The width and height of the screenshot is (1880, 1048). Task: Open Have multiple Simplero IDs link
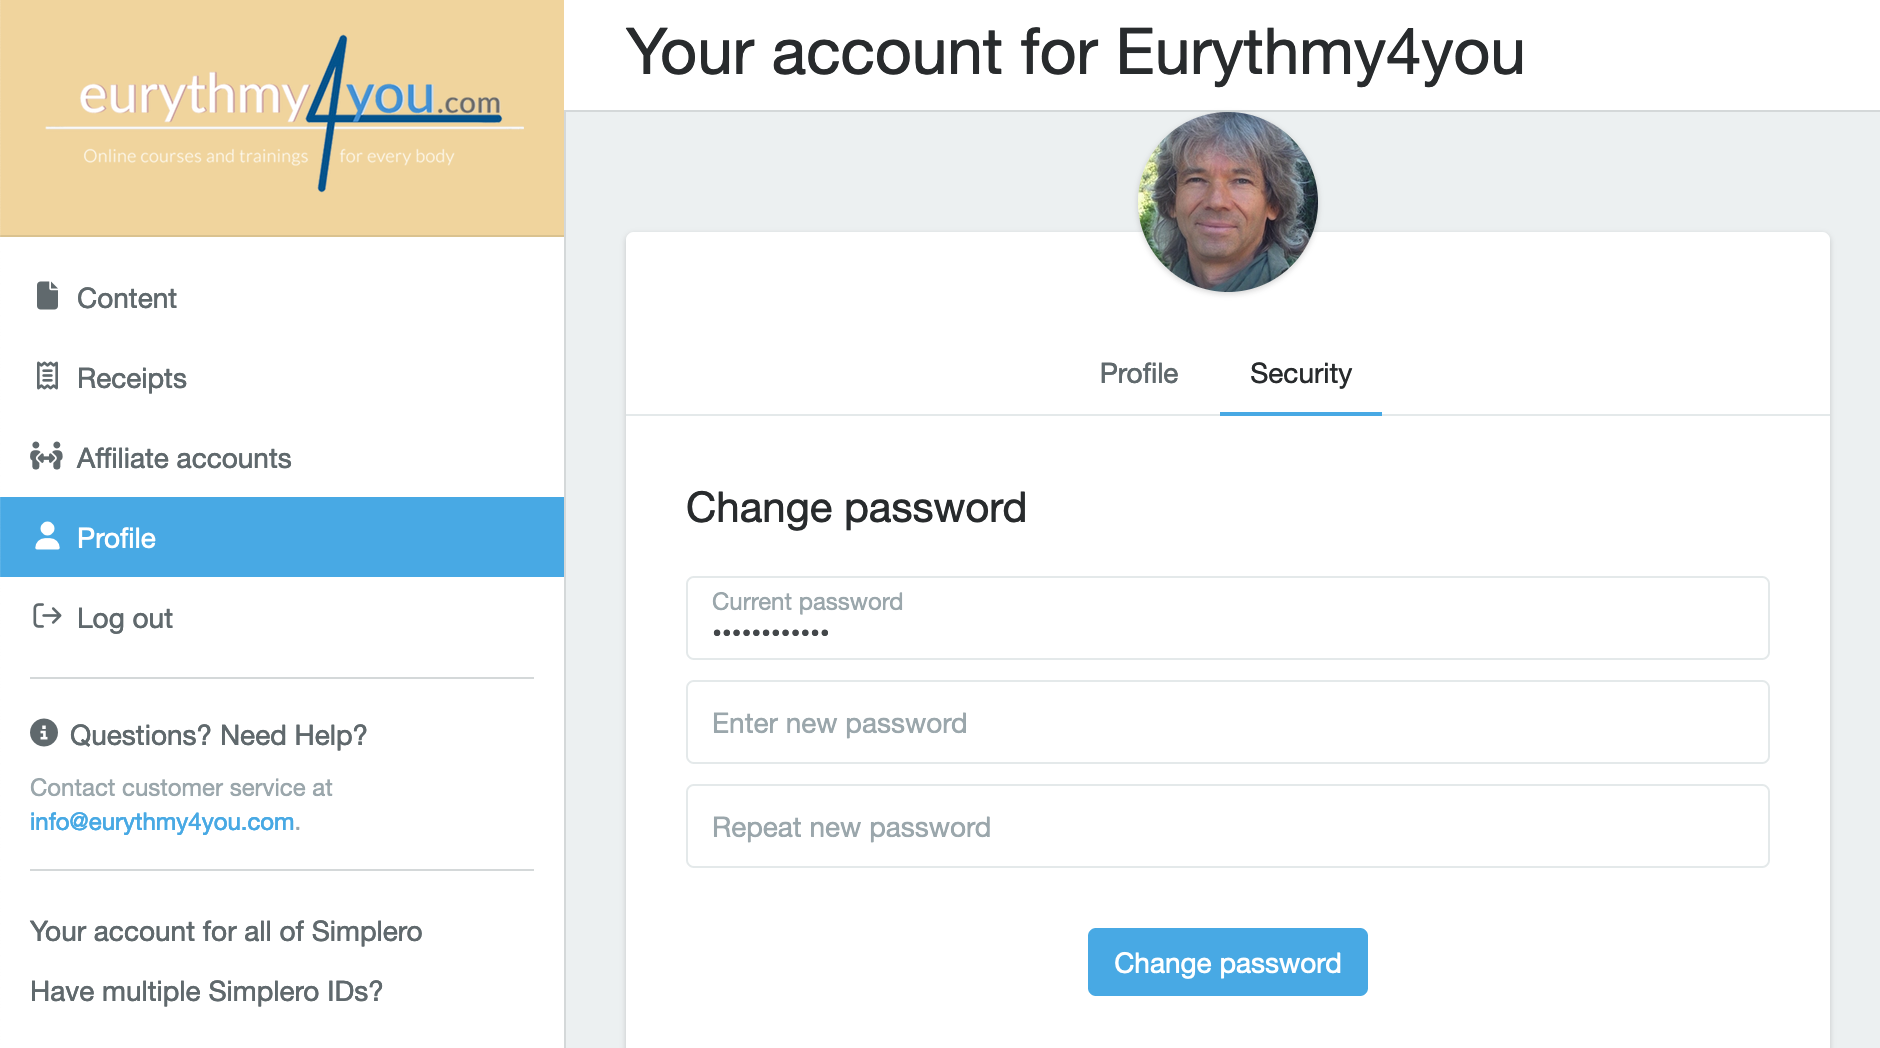tap(206, 991)
